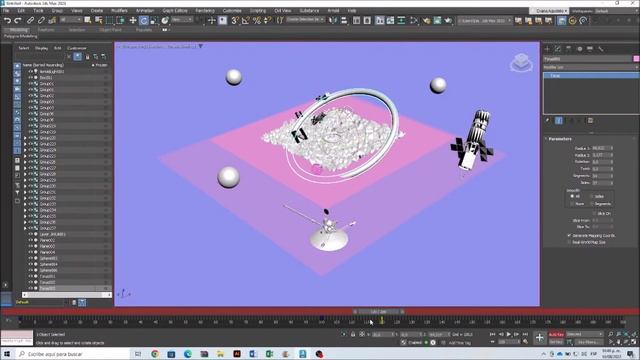This screenshot has width=640, height=360.
Task: Select the Sides smooth radio button
Action: (591, 196)
